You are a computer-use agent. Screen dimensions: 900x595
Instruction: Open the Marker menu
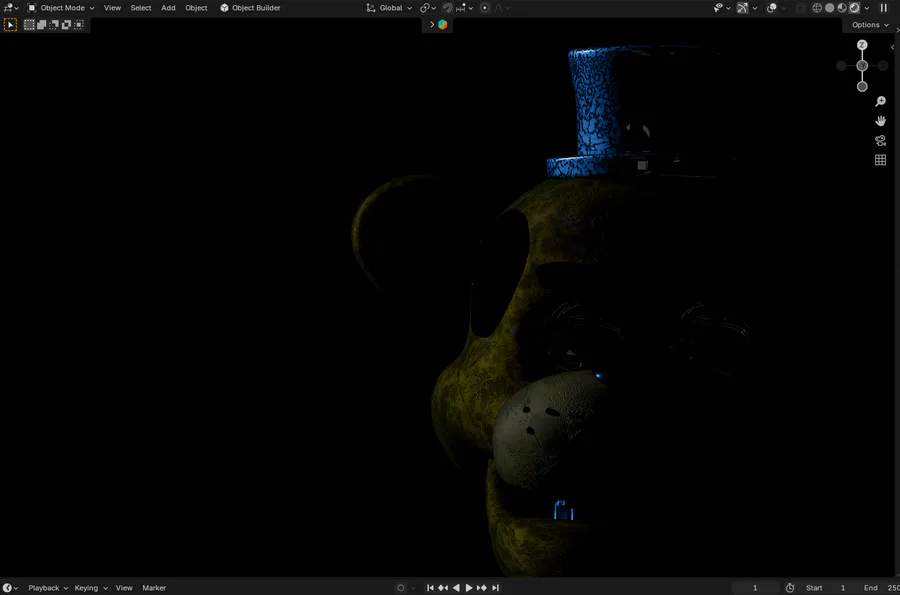point(154,588)
